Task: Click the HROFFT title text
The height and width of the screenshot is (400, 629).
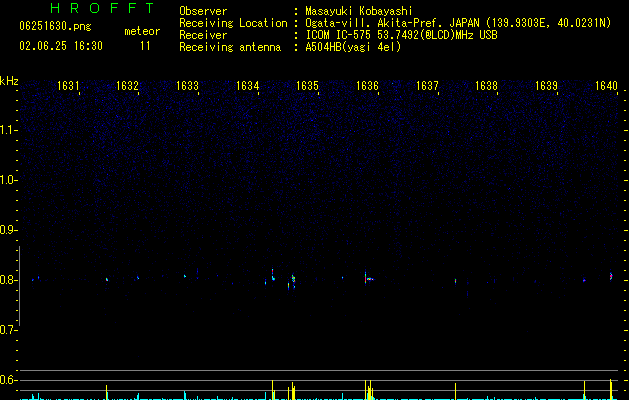Action: (x=102, y=8)
